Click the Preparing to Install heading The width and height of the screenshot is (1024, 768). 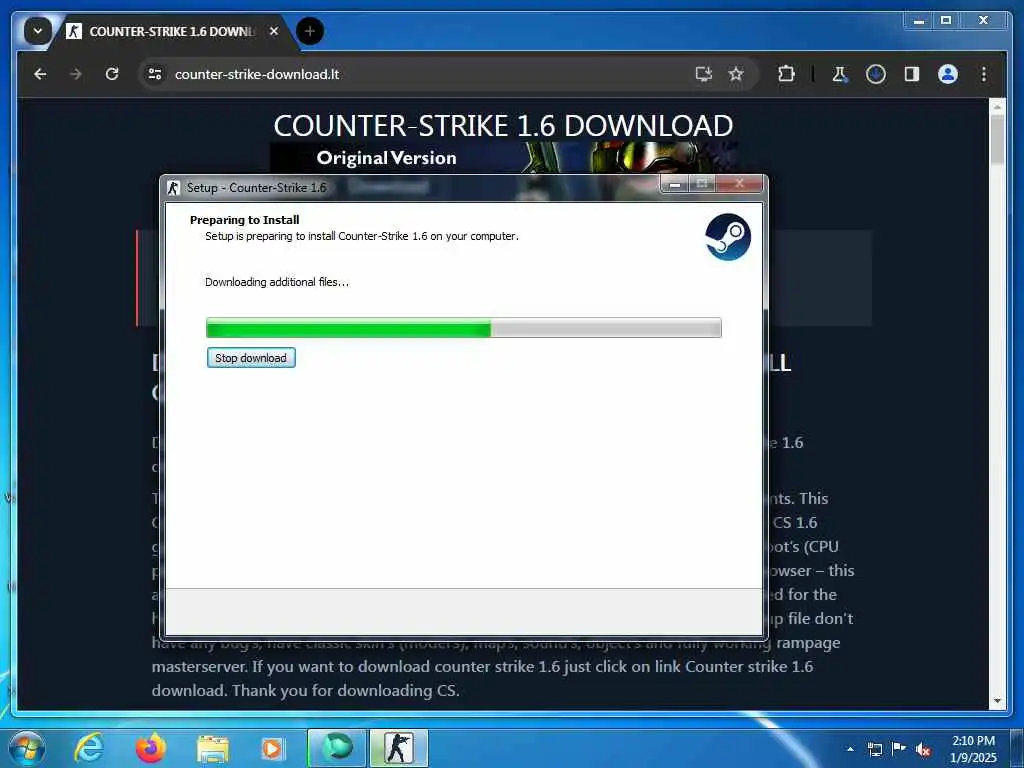click(x=244, y=220)
